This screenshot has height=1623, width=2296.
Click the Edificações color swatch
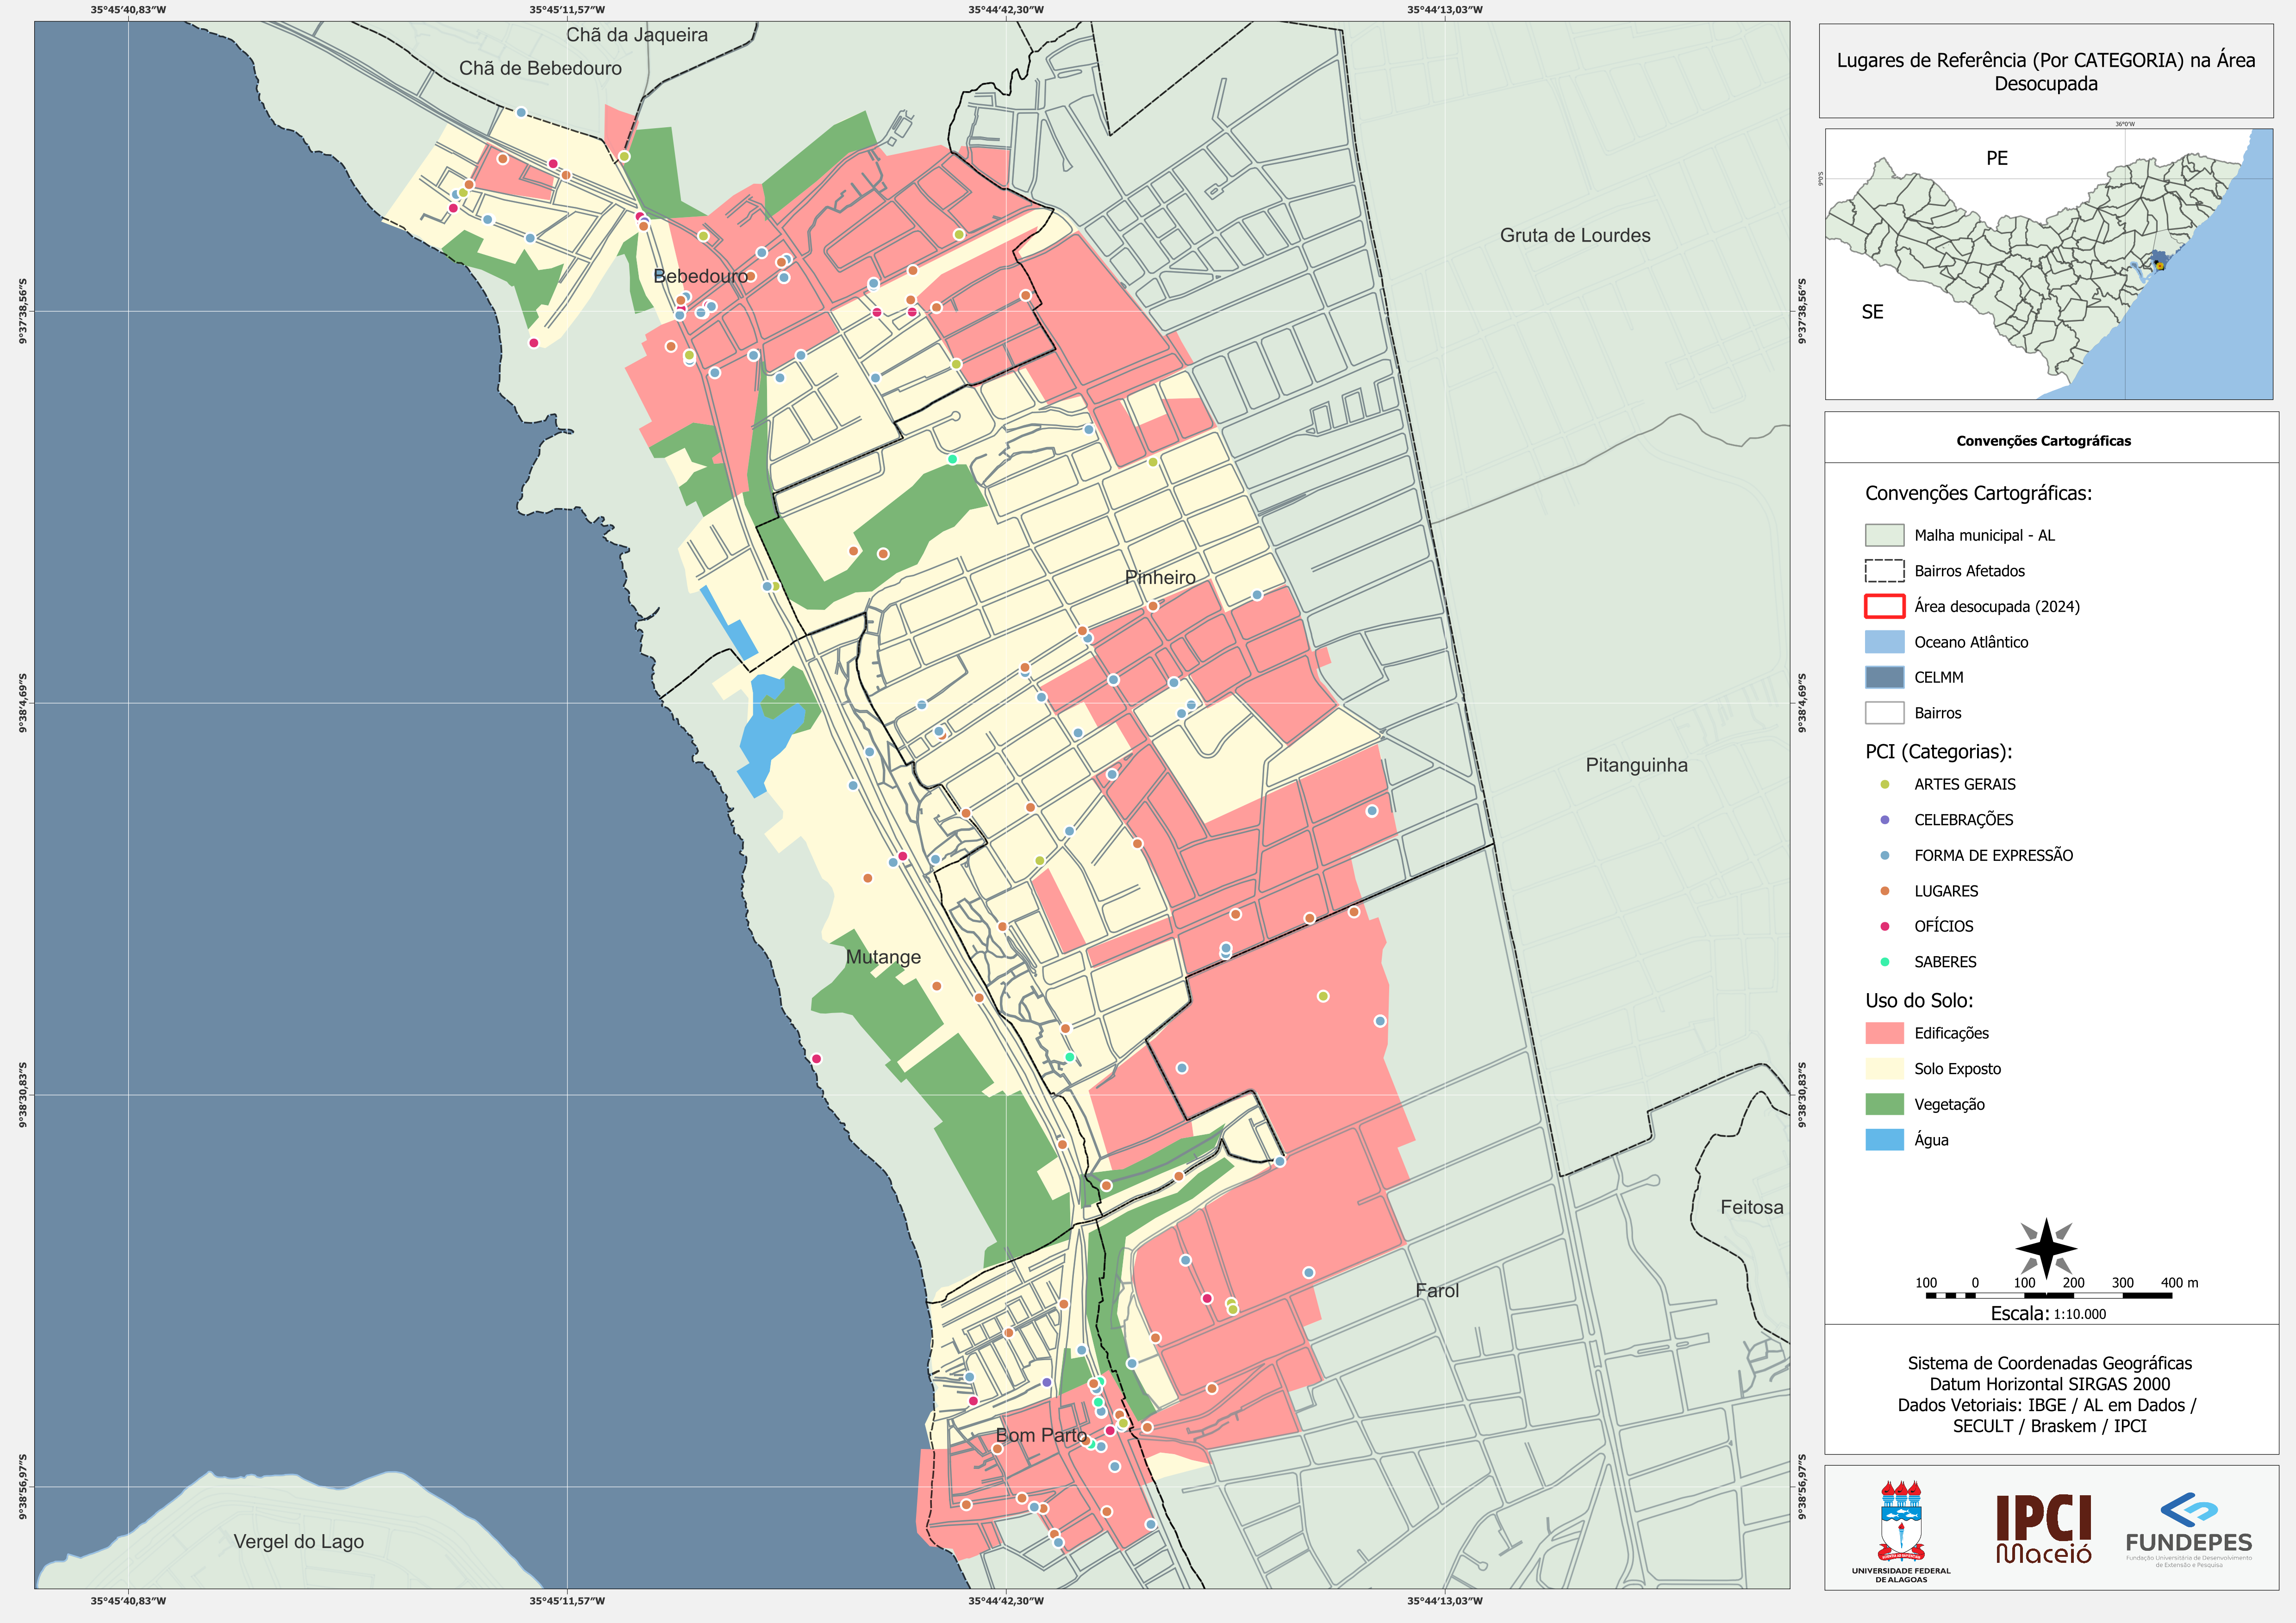tap(1885, 1034)
